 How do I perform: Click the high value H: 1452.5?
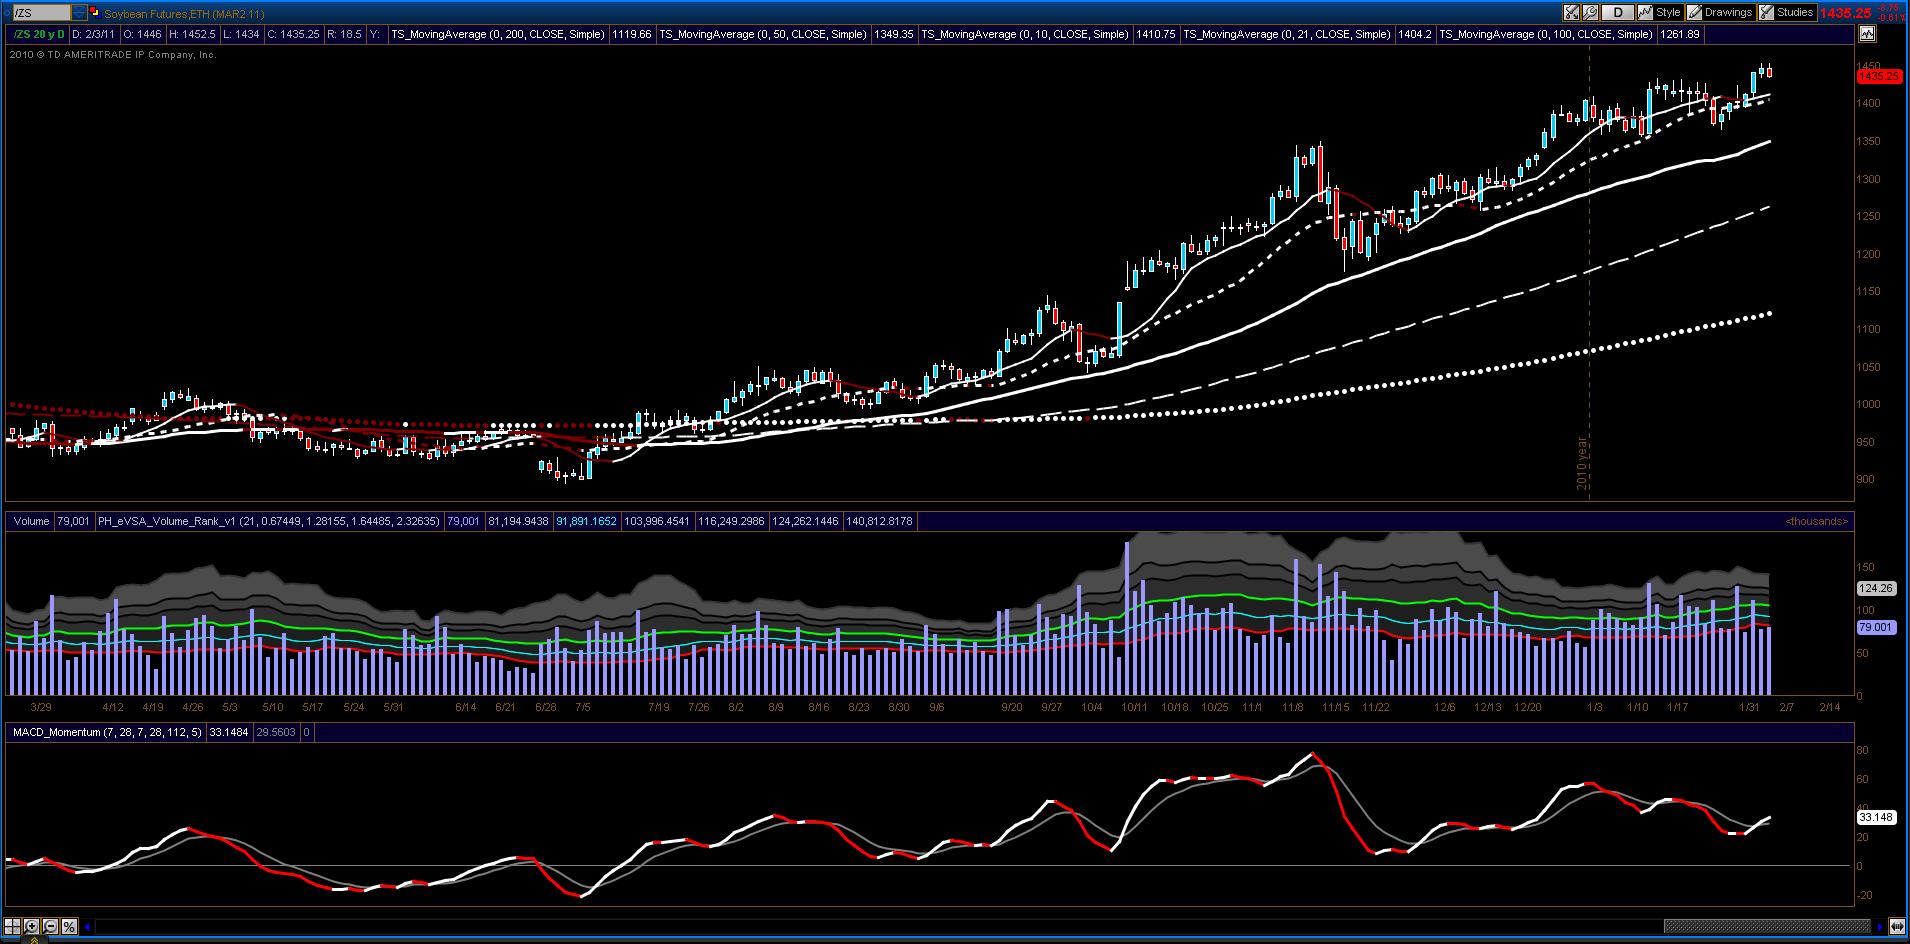click(x=191, y=34)
